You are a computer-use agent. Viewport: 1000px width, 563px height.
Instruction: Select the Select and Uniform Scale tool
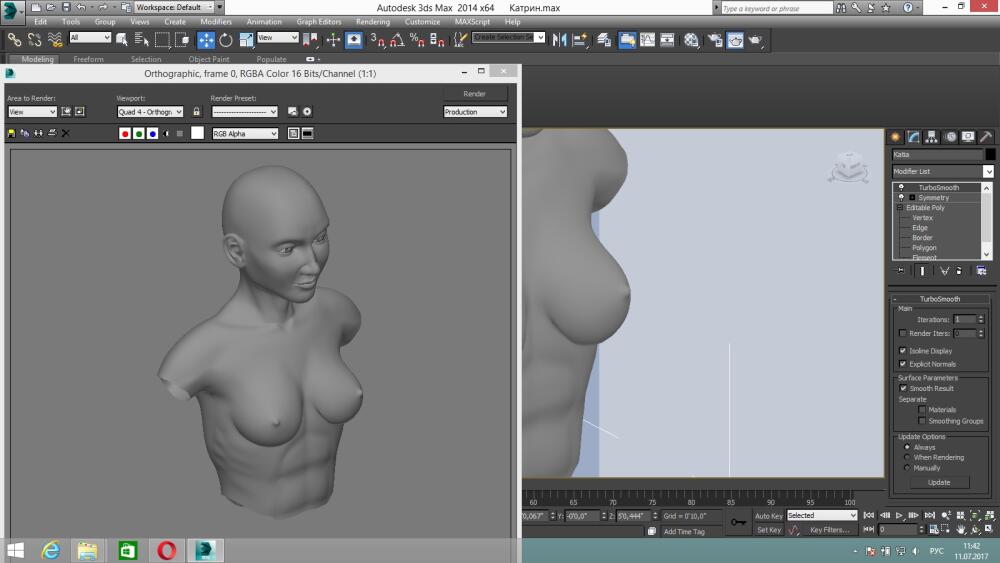246,40
